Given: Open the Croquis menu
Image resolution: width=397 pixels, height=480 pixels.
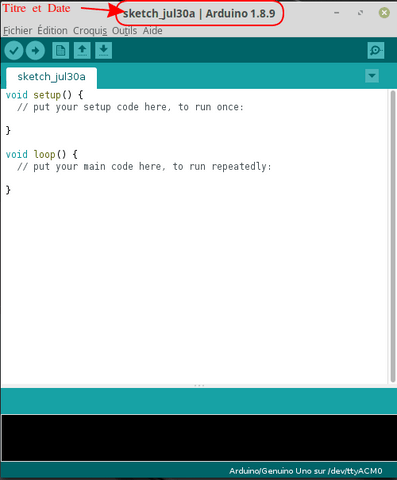Looking at the screenshot, I should click(90, 31).
